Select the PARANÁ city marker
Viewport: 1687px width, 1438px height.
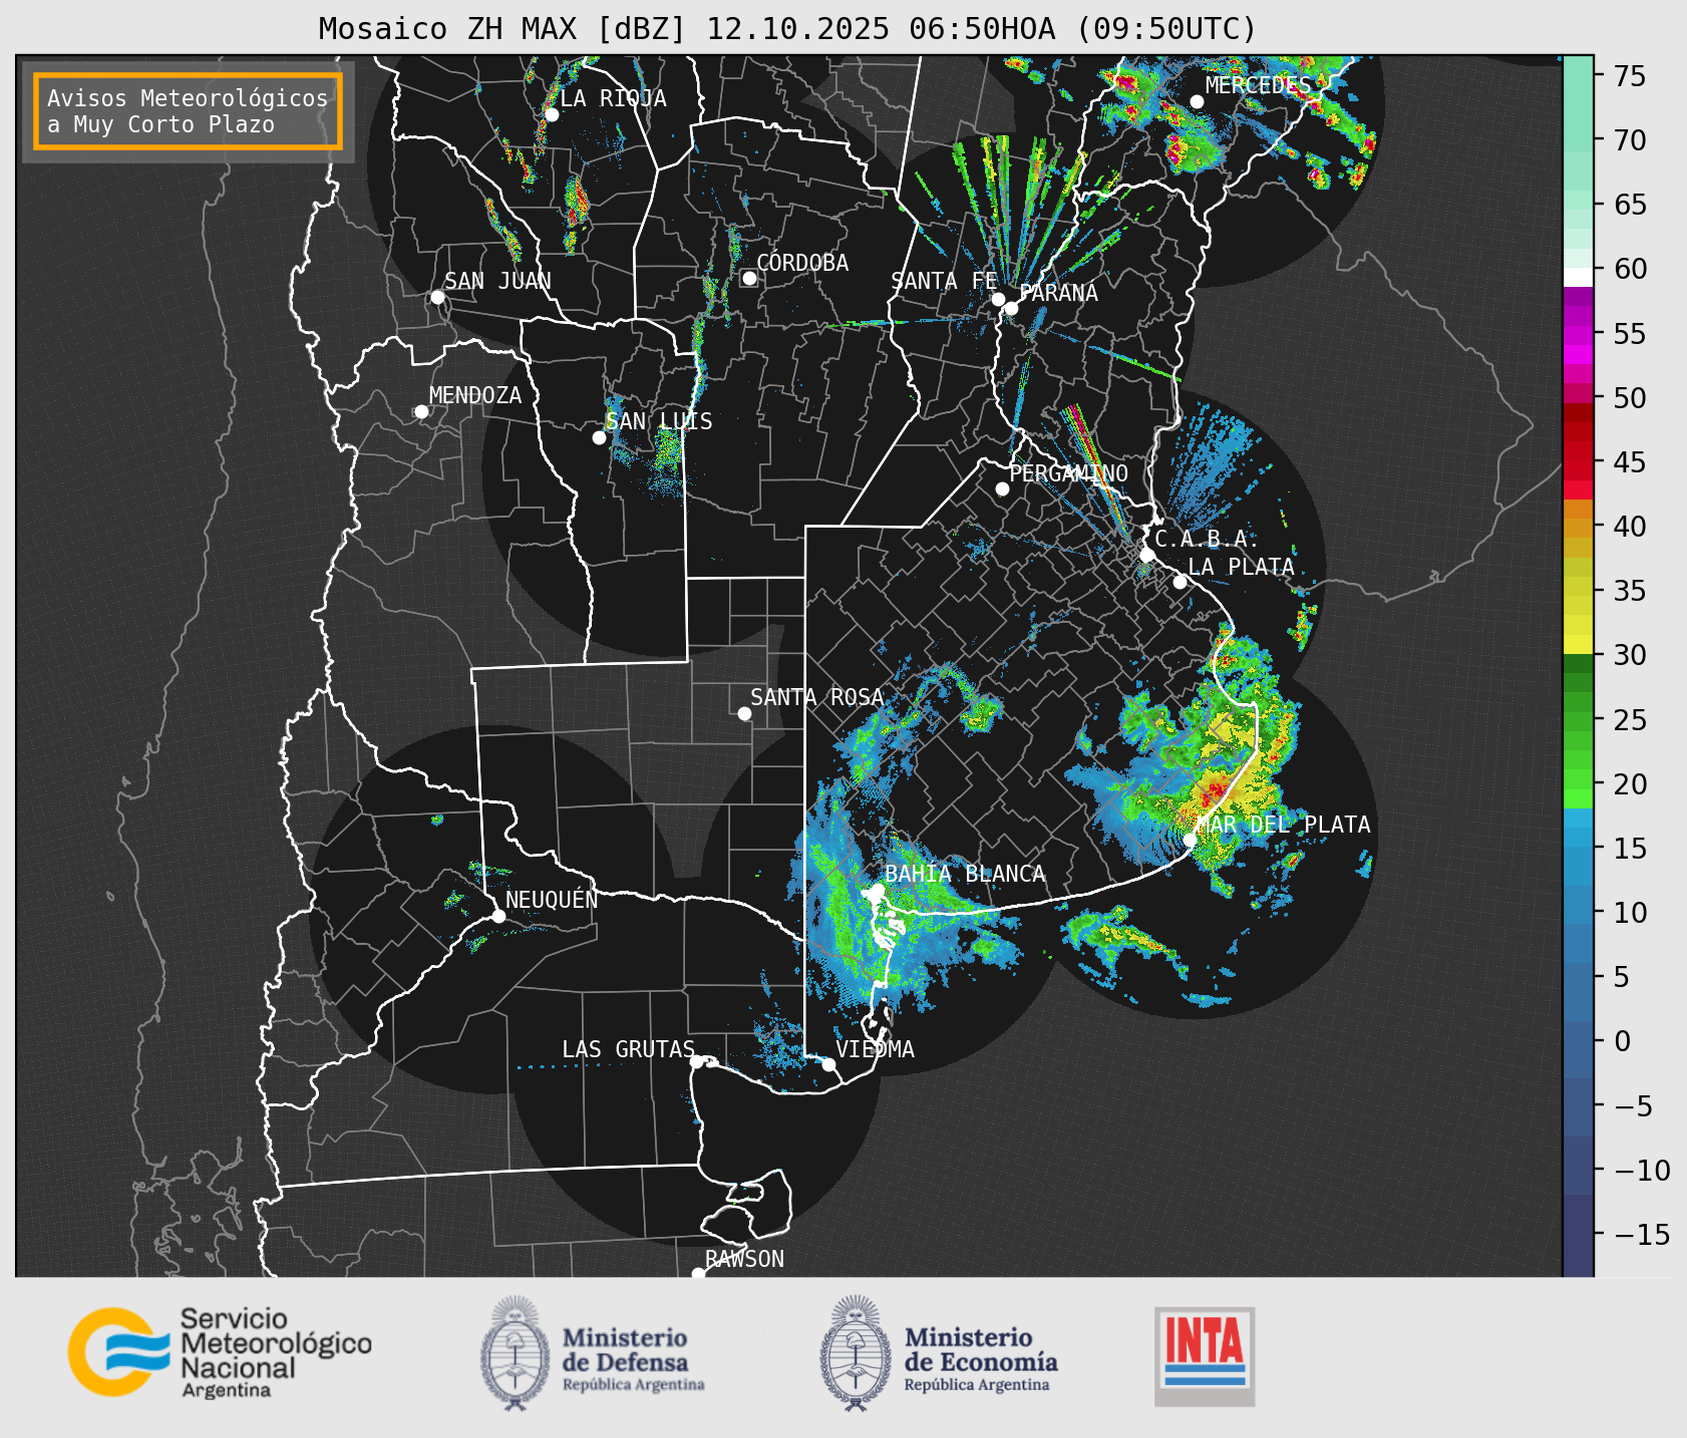1011,308
